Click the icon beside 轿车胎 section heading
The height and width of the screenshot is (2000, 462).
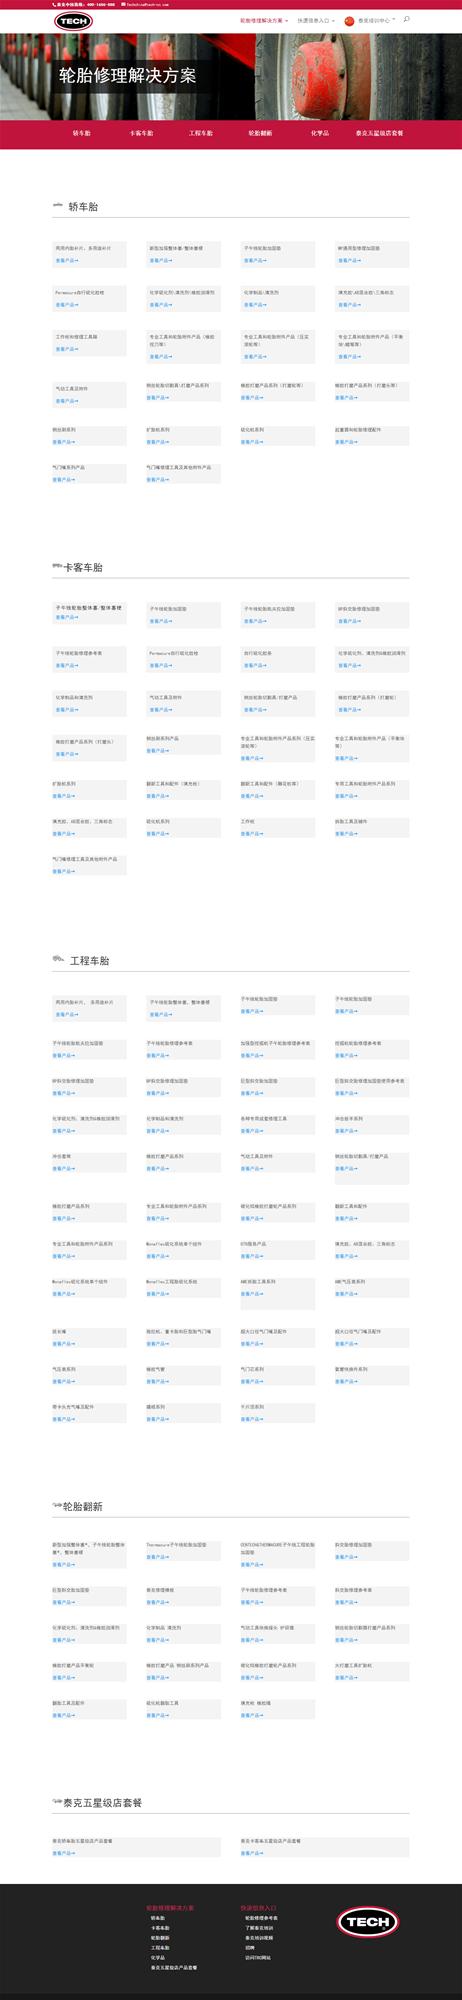point(58,206)
